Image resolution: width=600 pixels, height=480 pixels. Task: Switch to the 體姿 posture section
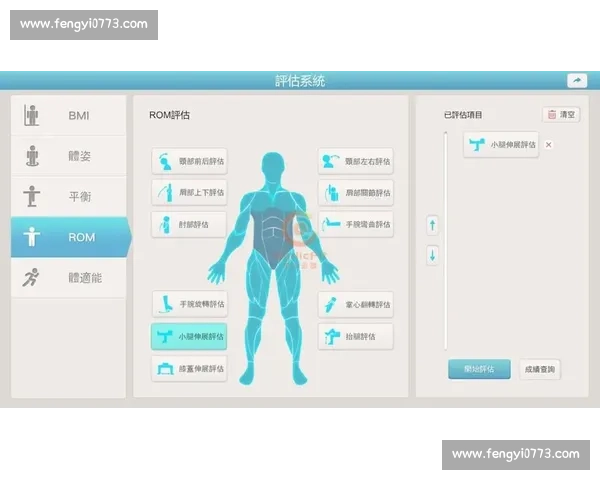(68, 156)
